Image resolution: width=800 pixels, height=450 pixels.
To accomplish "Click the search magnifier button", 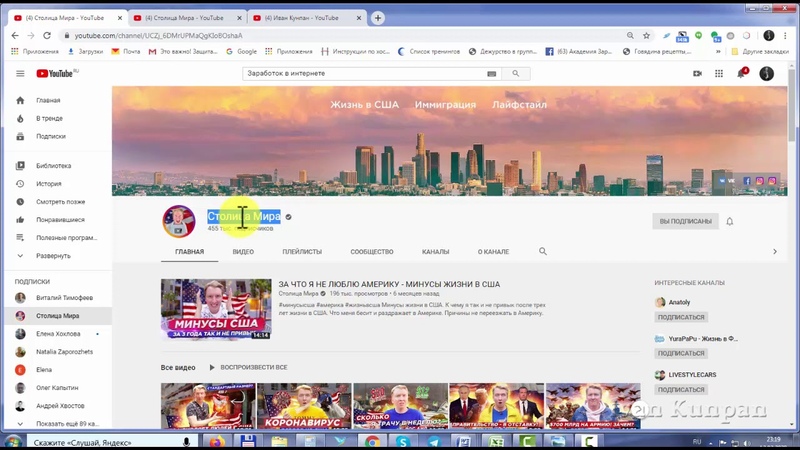I will (x=516, y=74).
